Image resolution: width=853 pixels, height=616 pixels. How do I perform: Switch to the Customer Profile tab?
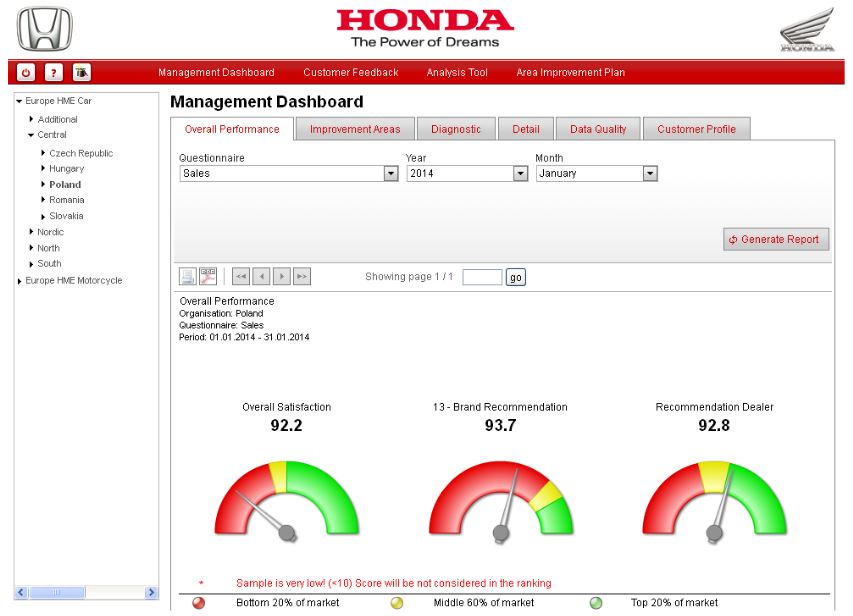697,129
